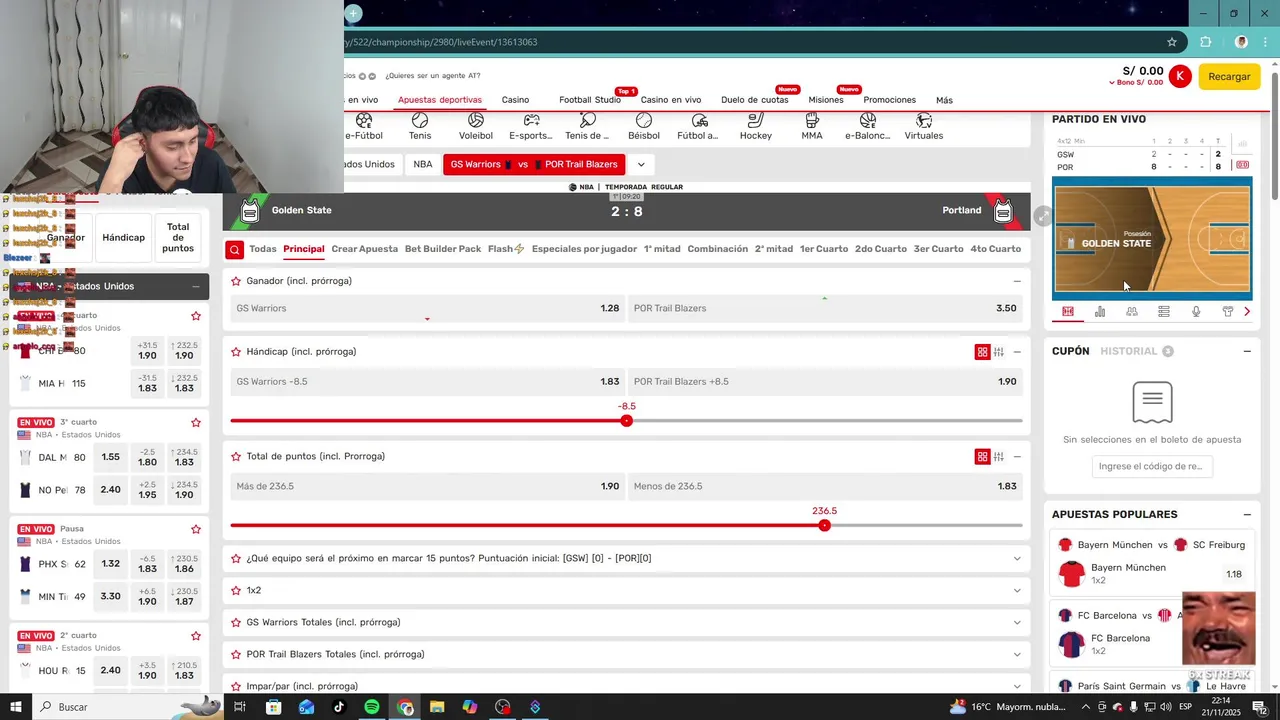
Task: Open the e-Fútbol sport icon
Action: click(x=364, y=126)
